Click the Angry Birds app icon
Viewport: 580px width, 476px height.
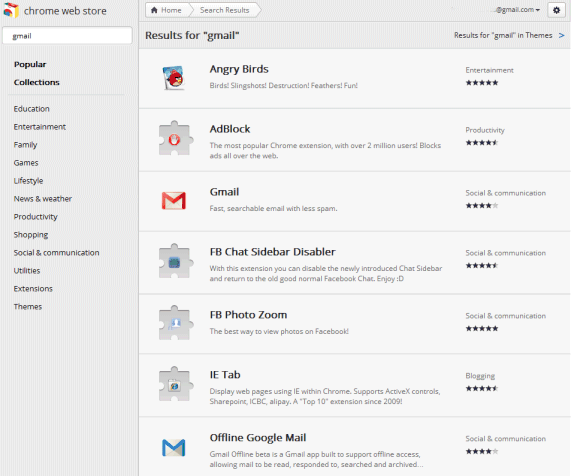[x=174, y=78]
